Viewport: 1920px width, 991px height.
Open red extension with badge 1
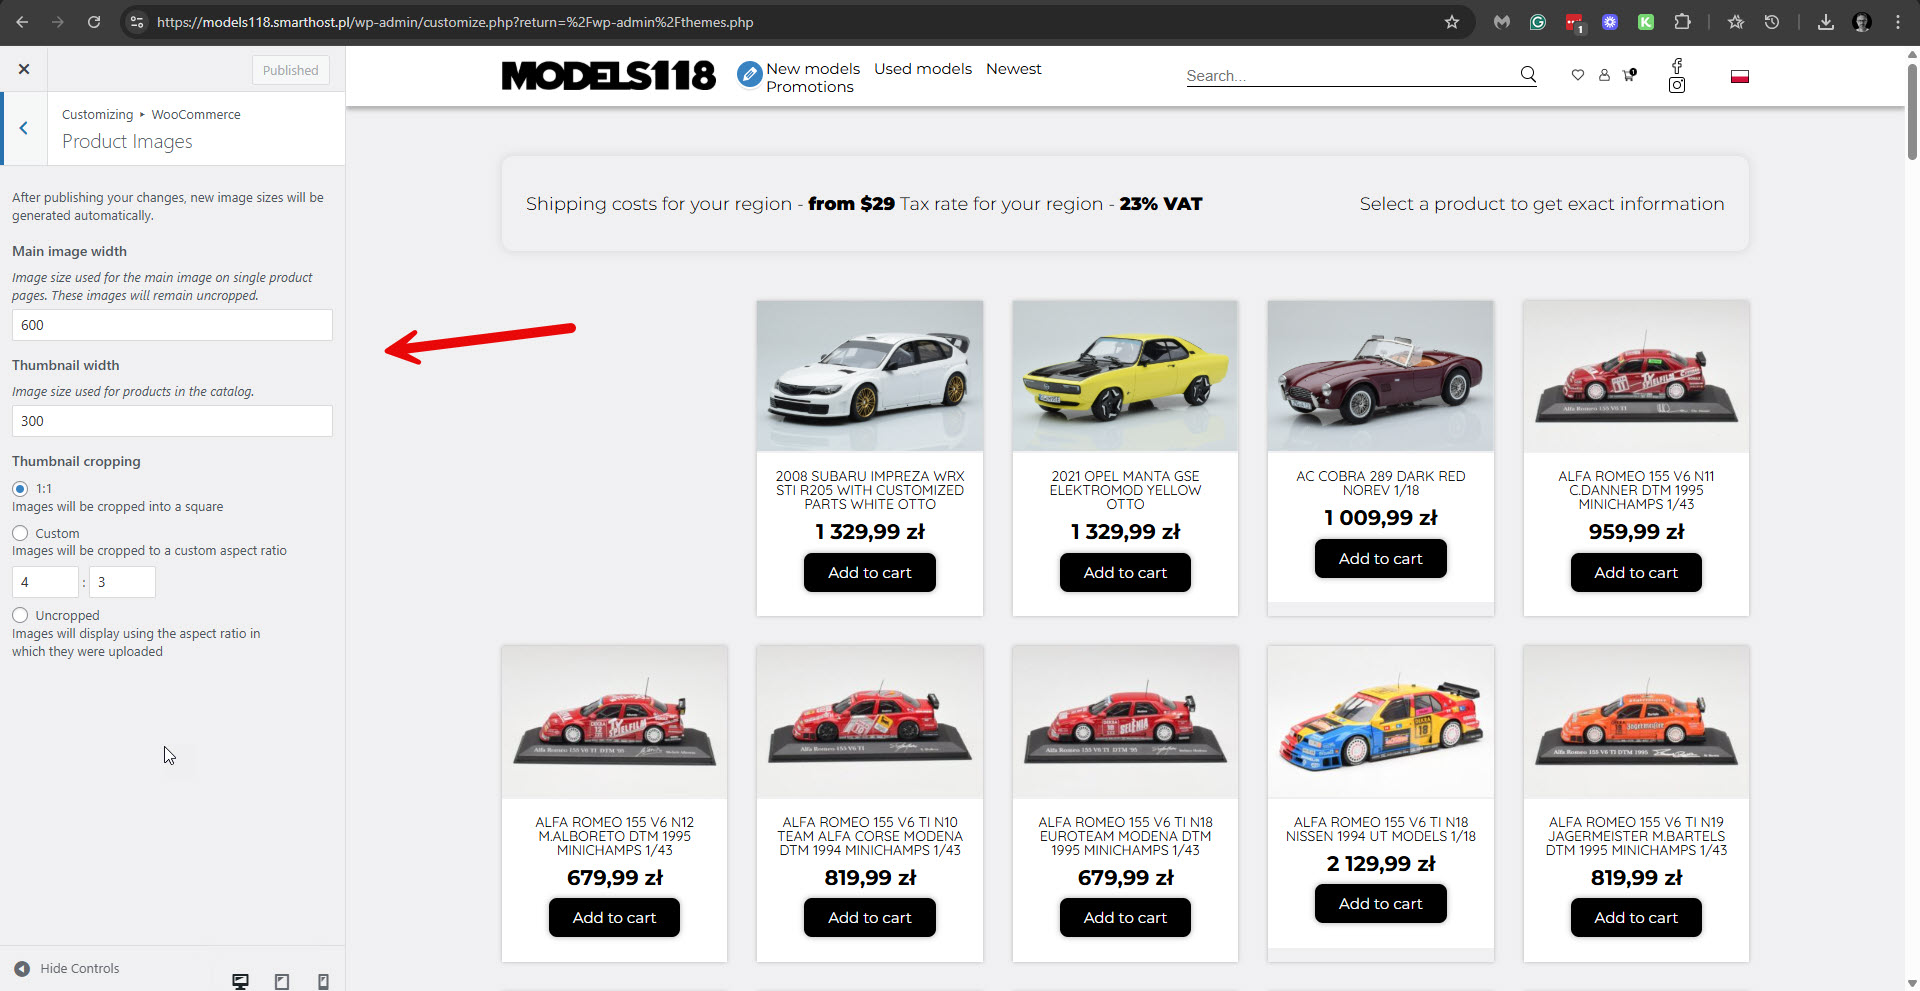(1574, 23)
